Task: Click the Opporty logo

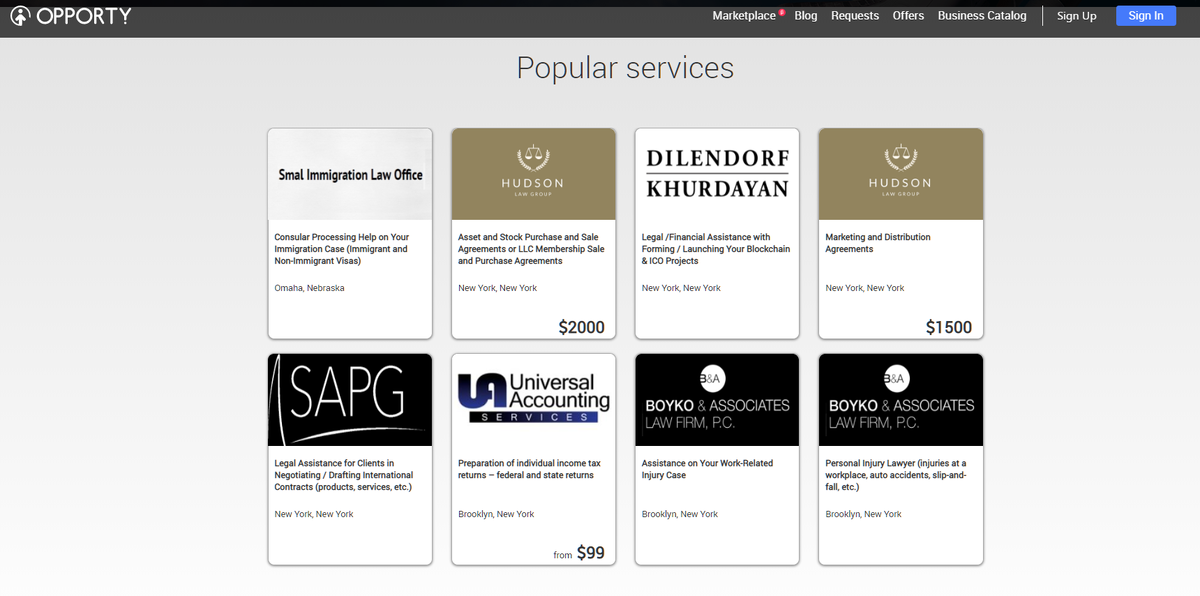Action: pos(71,16)
